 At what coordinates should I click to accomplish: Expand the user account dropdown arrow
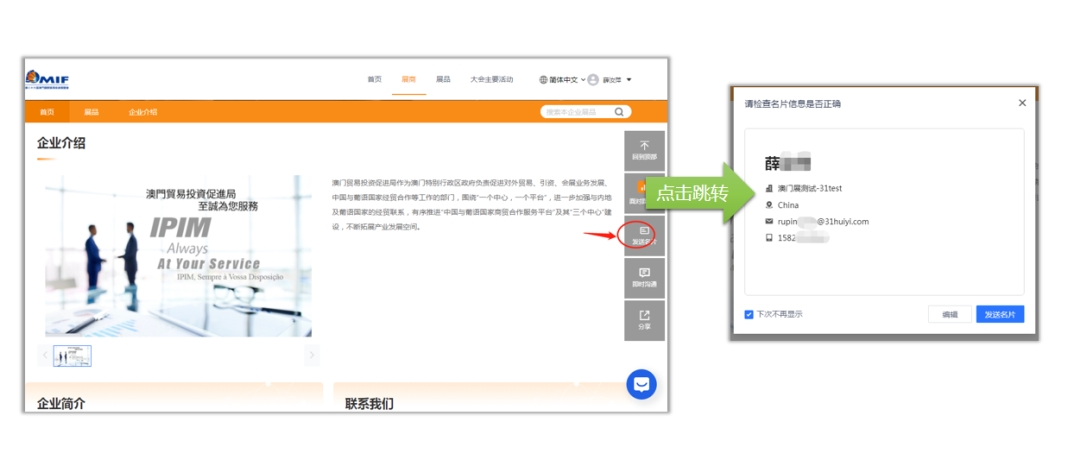(x=629, y=80)
